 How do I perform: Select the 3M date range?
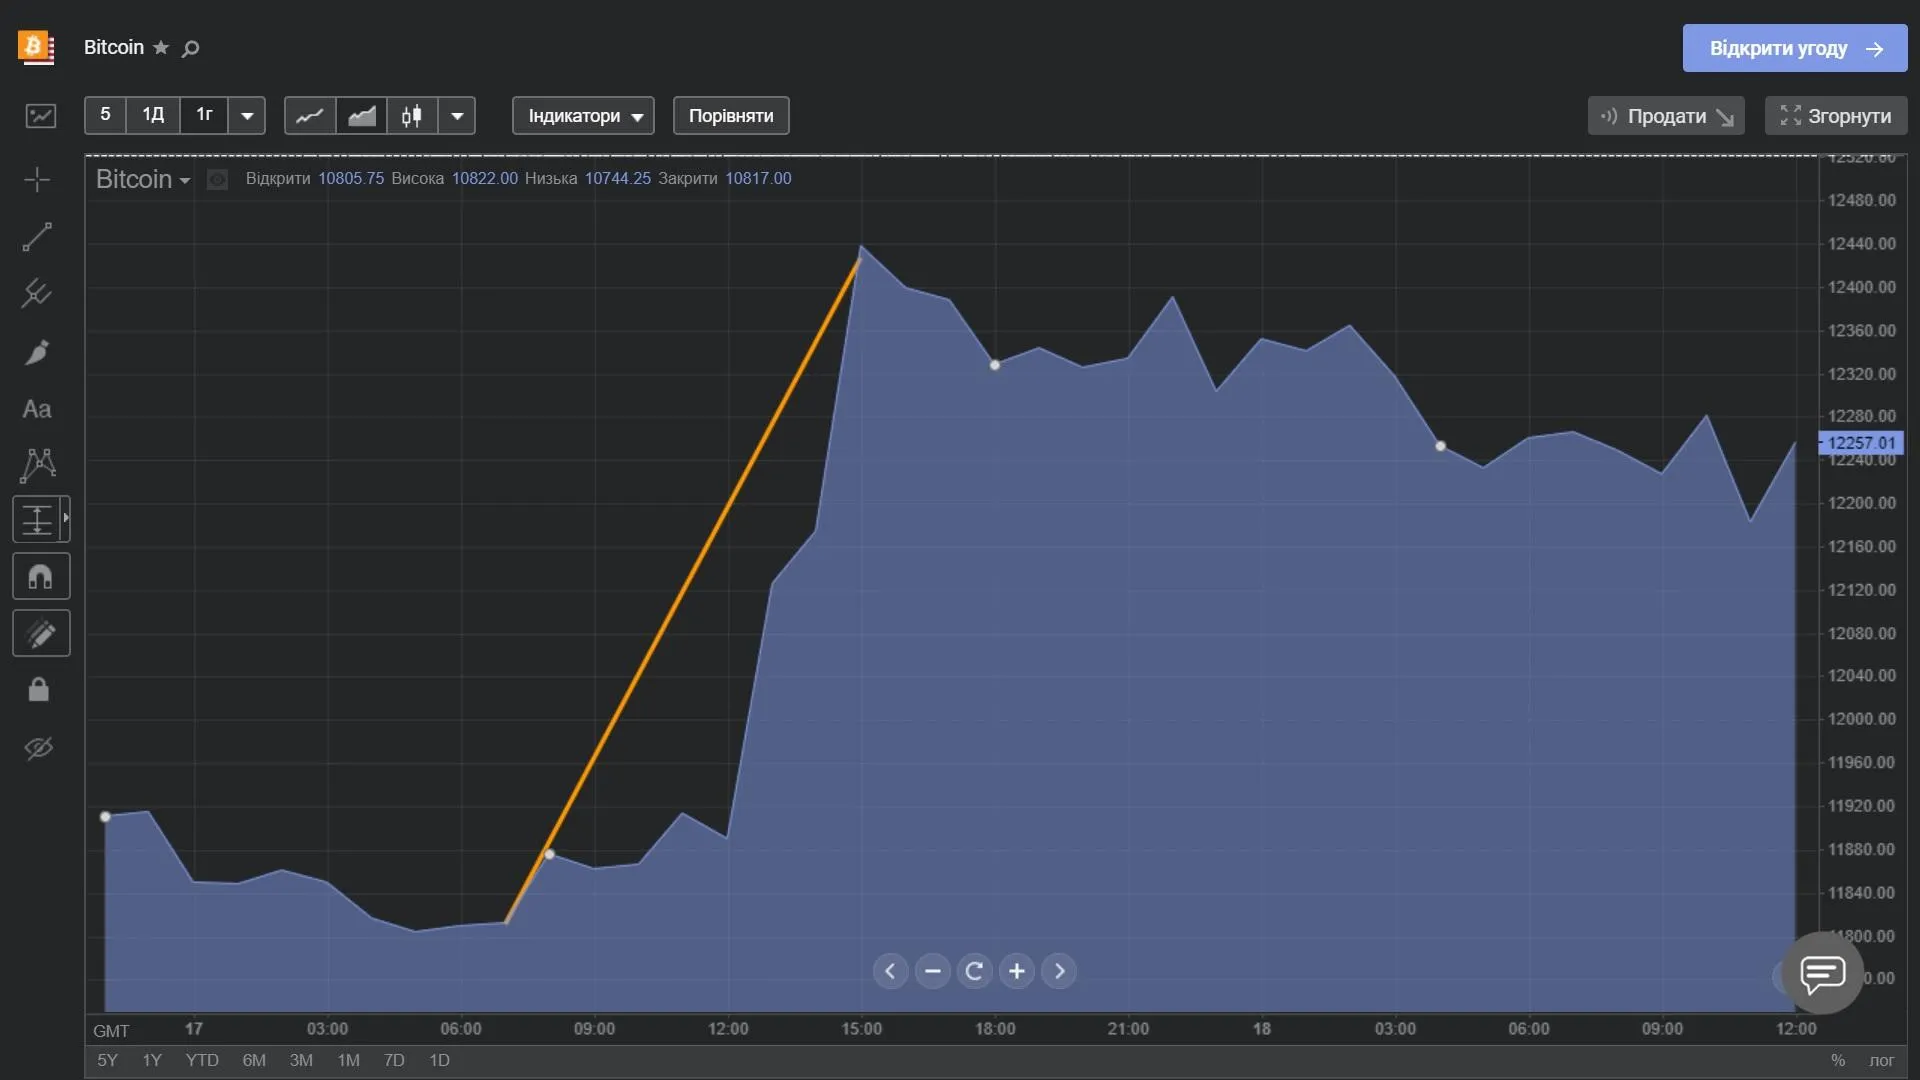click(x=301, y=1060)
